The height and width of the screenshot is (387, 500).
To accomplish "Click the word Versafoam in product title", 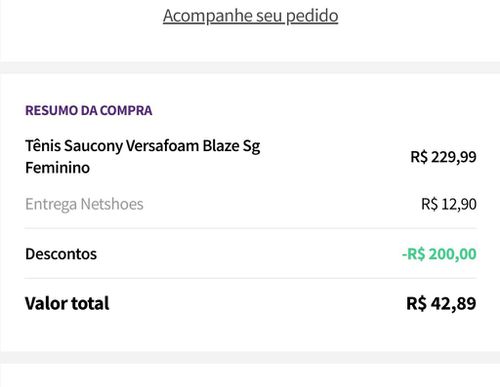I will pyautogui.click(x=162, y=146).
